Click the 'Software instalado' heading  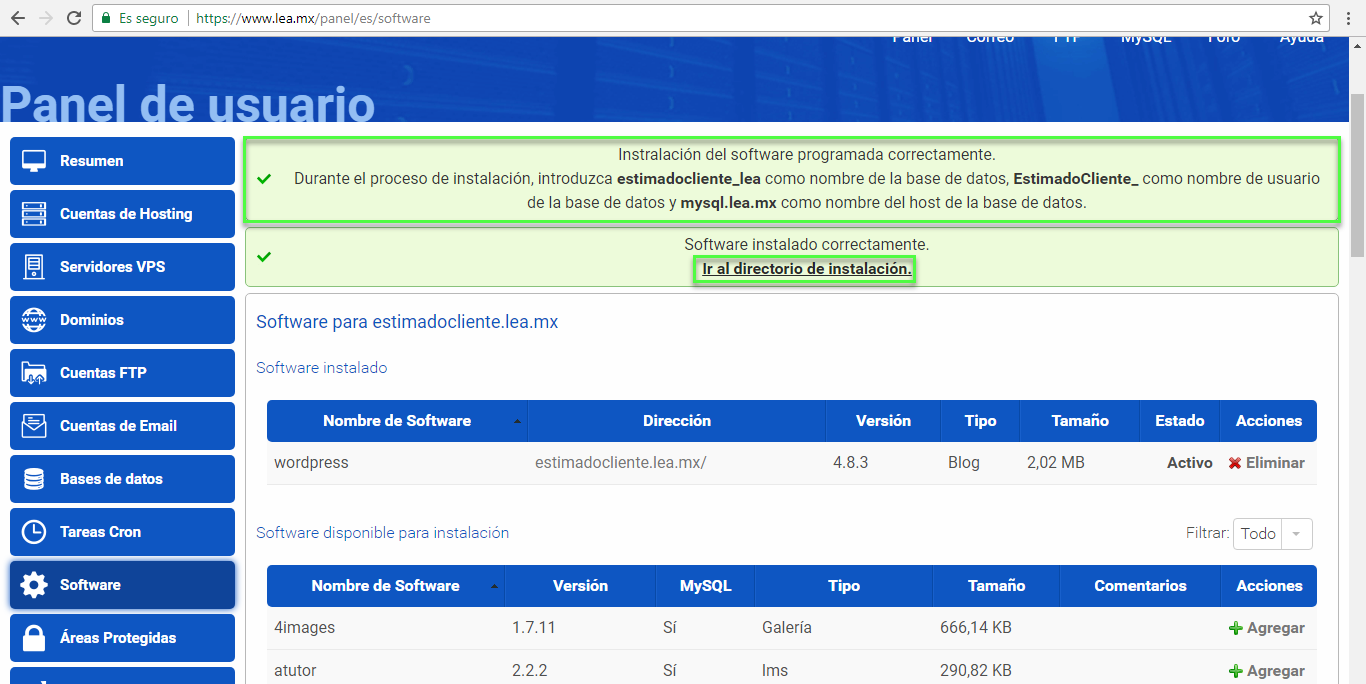coord(321,368)
